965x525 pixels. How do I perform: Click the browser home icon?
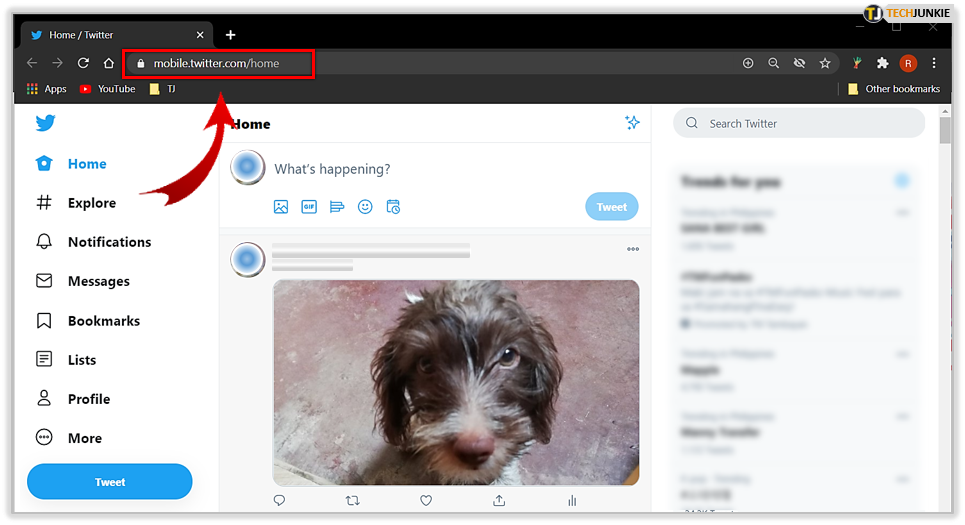tap(109, 63)
